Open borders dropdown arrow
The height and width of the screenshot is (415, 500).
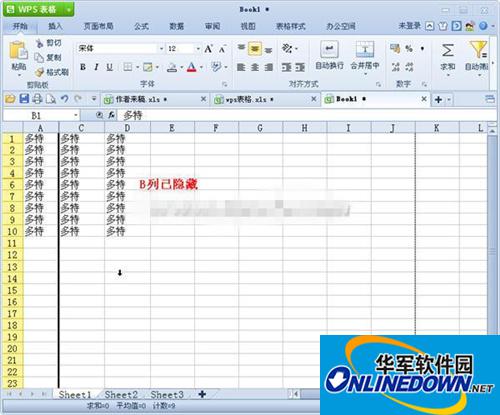pos(138,68)
